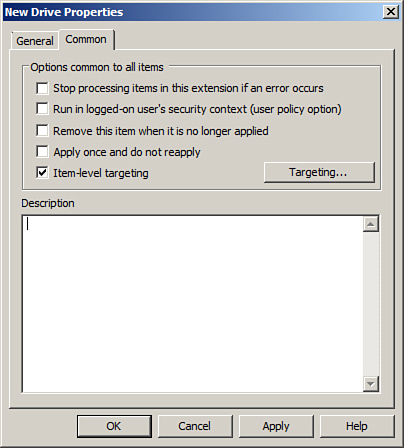
Task: Open the Targeting... editor button
Action: tap(319, 172)
